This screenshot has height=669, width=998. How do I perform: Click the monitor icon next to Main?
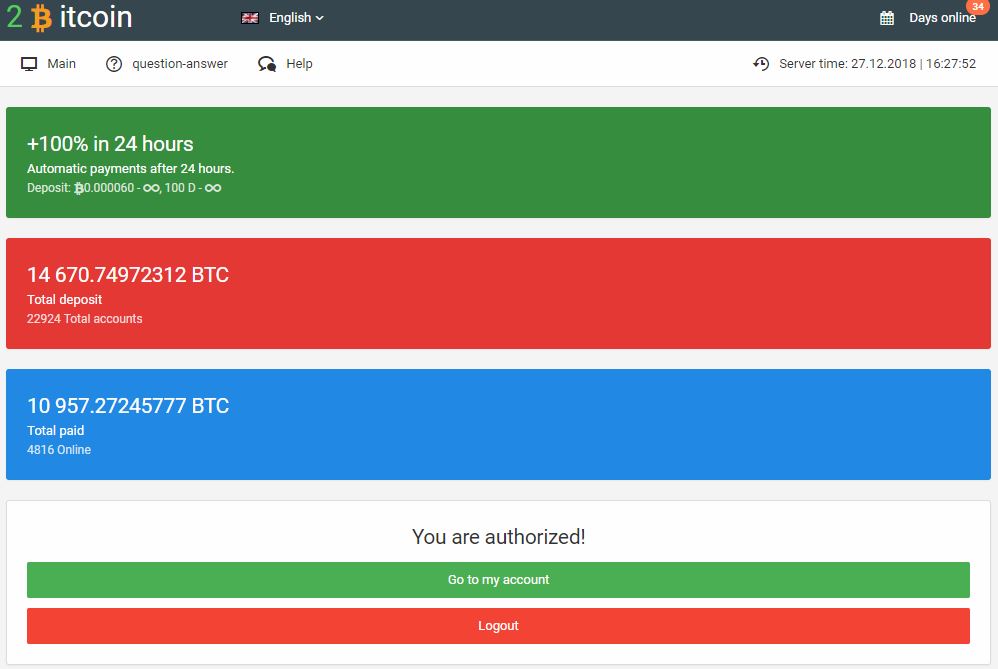click(x=29, y=64)
